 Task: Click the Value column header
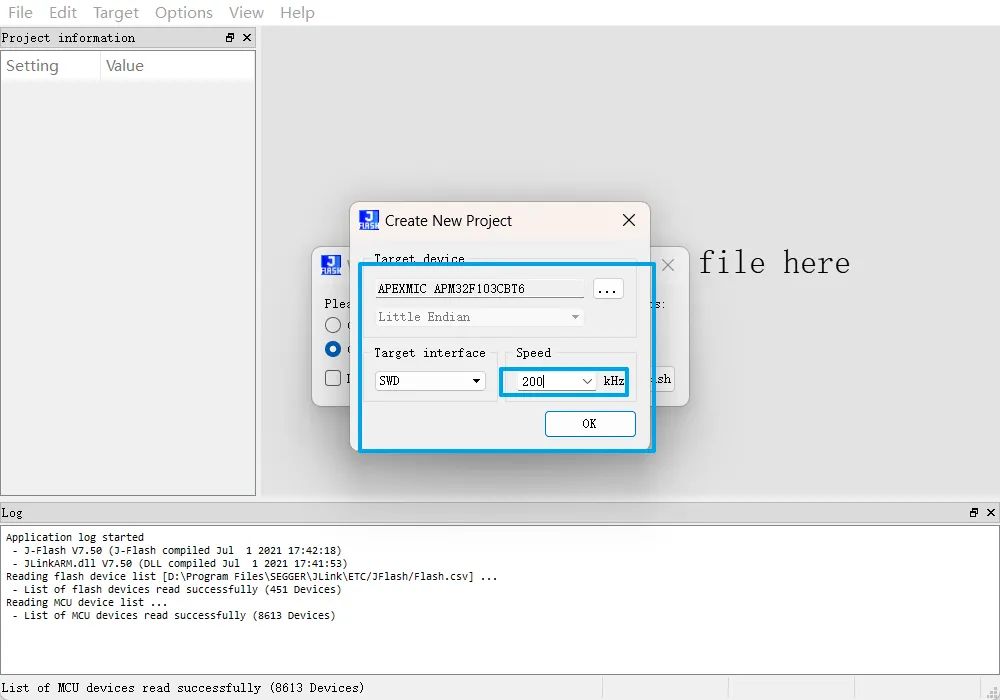point(125,66)
